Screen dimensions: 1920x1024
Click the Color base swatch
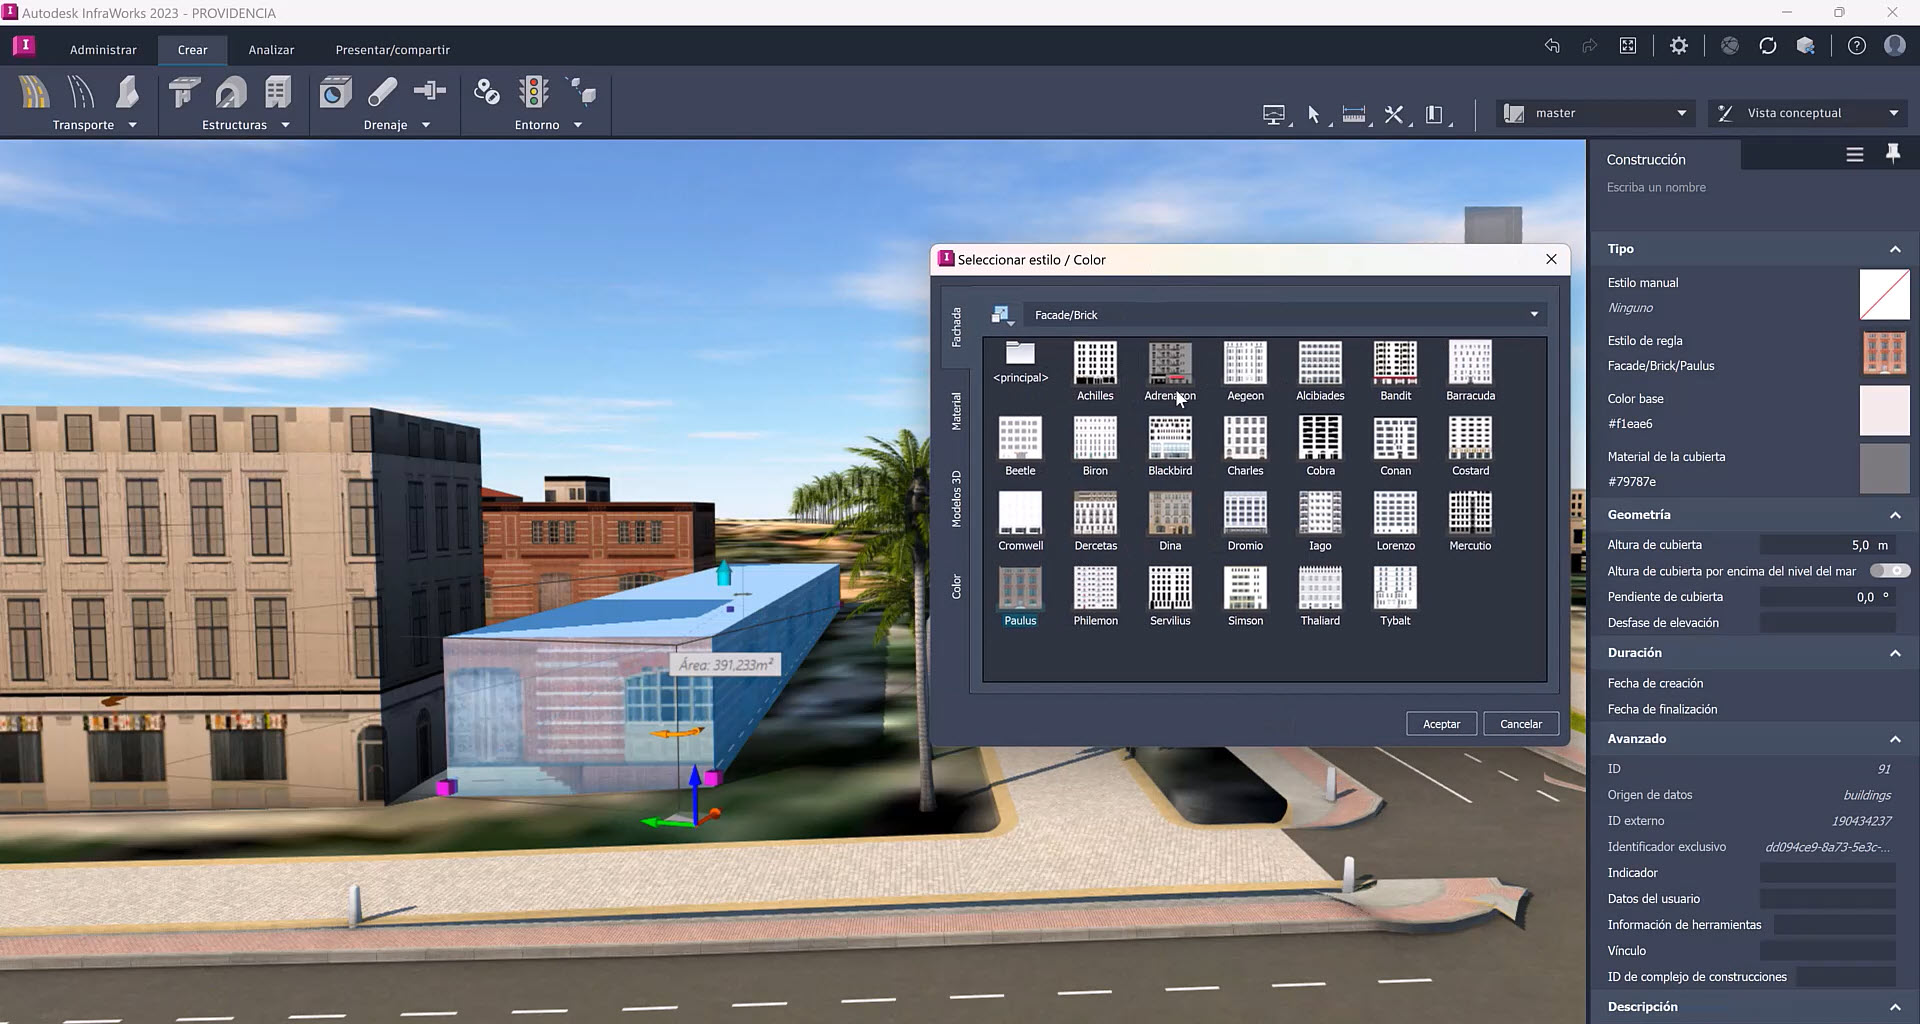1884,410
